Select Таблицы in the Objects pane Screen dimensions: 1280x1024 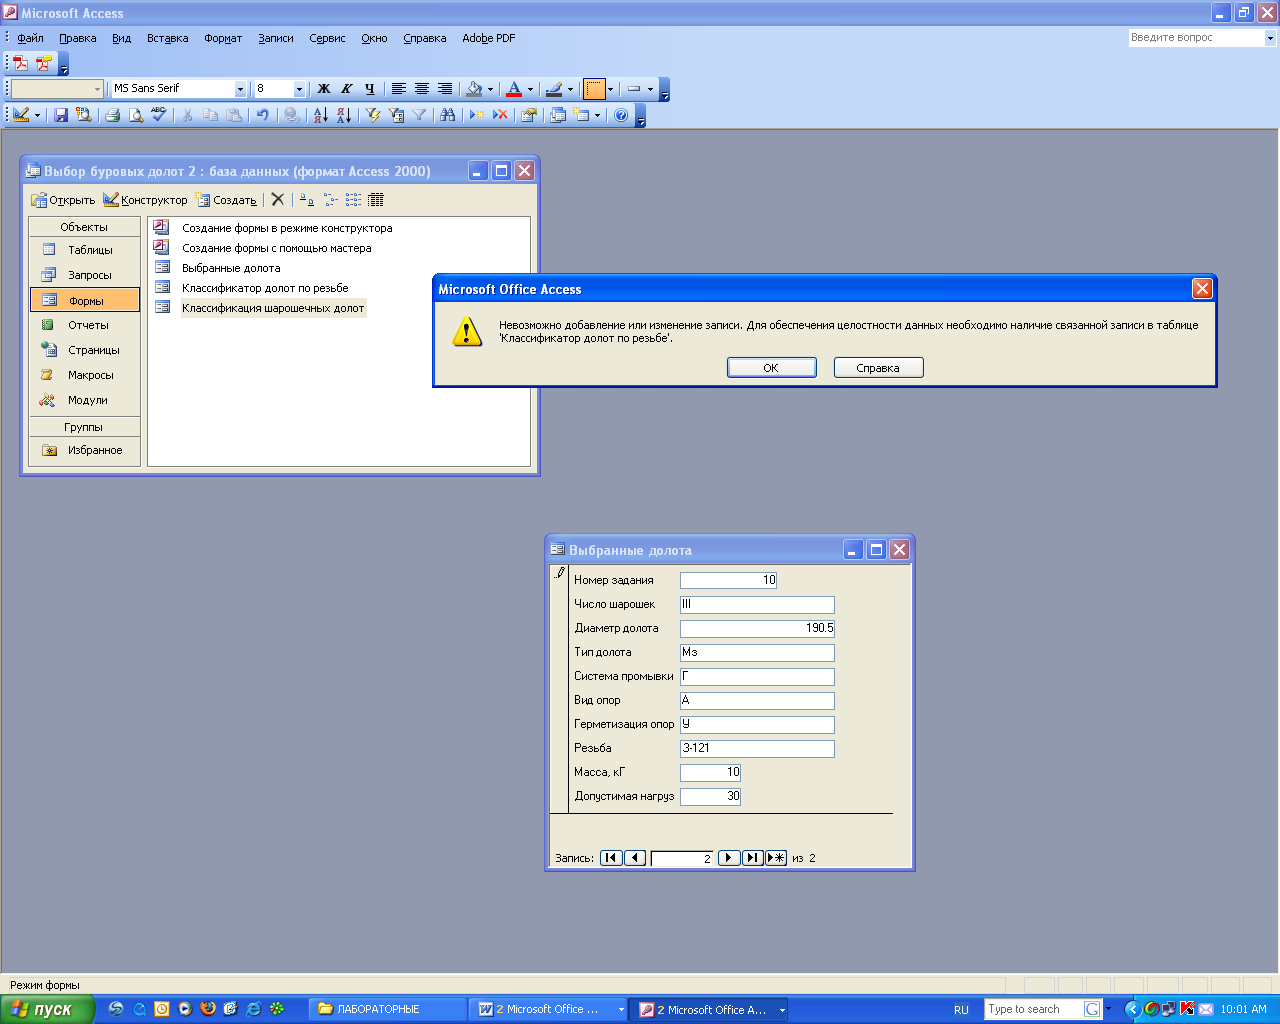click(85, 250)
